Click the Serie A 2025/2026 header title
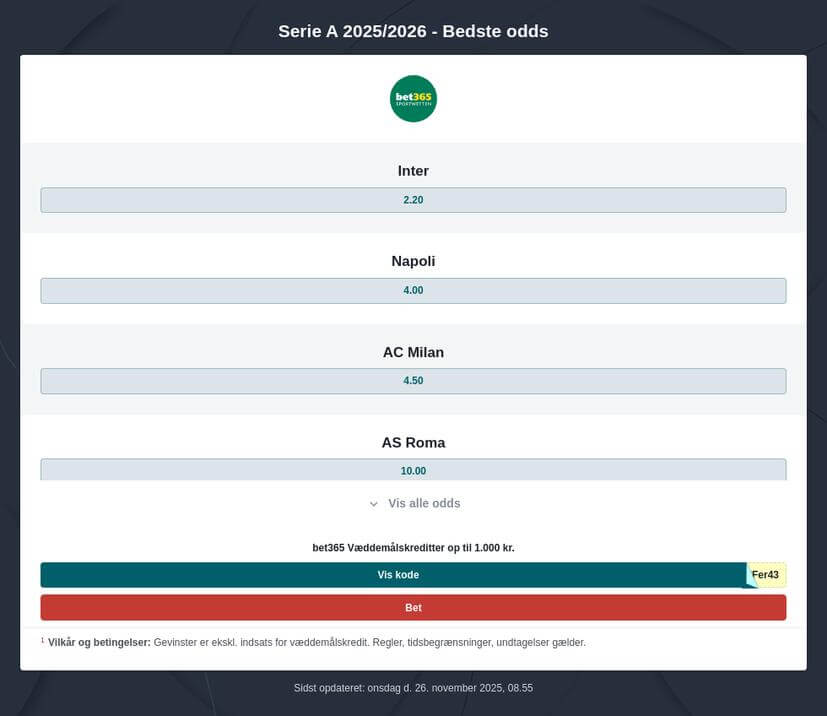The width and height of the screenshot is (827, 716). pyautogui.click(x=413, y=31)
